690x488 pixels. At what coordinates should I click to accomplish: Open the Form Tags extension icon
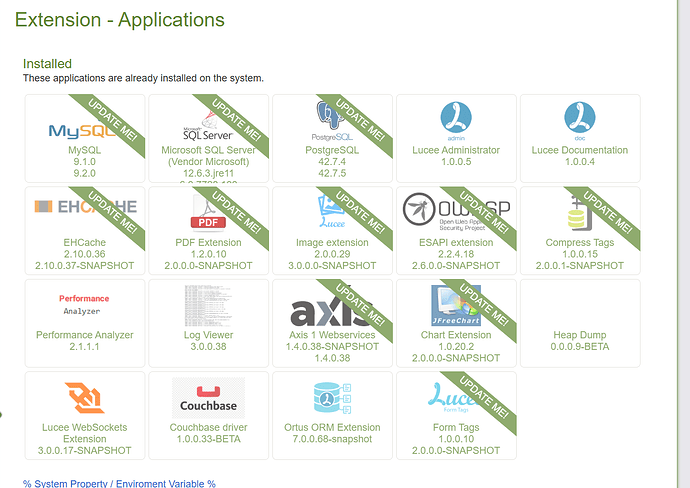(x=456, y=397)
